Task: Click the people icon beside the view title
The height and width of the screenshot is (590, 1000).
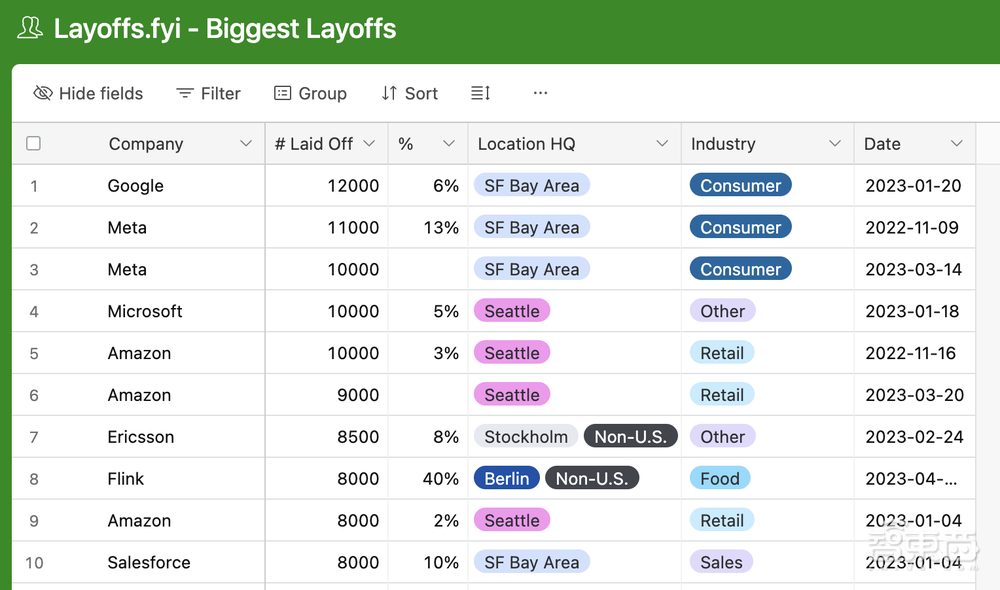Action: (30, 29)
